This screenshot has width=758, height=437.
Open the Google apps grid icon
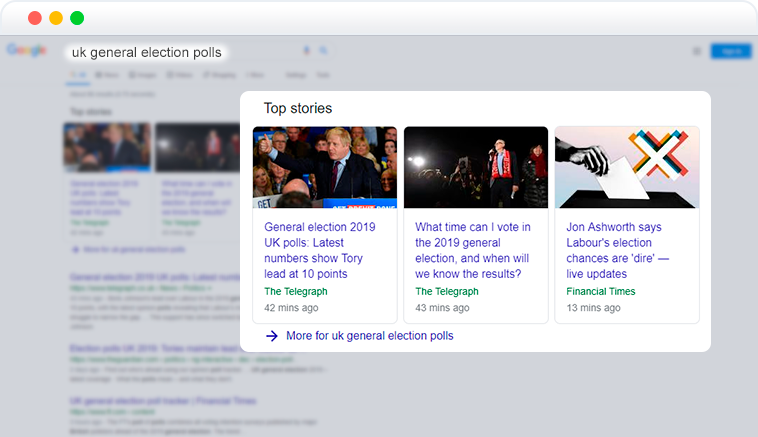click(697, 51)
